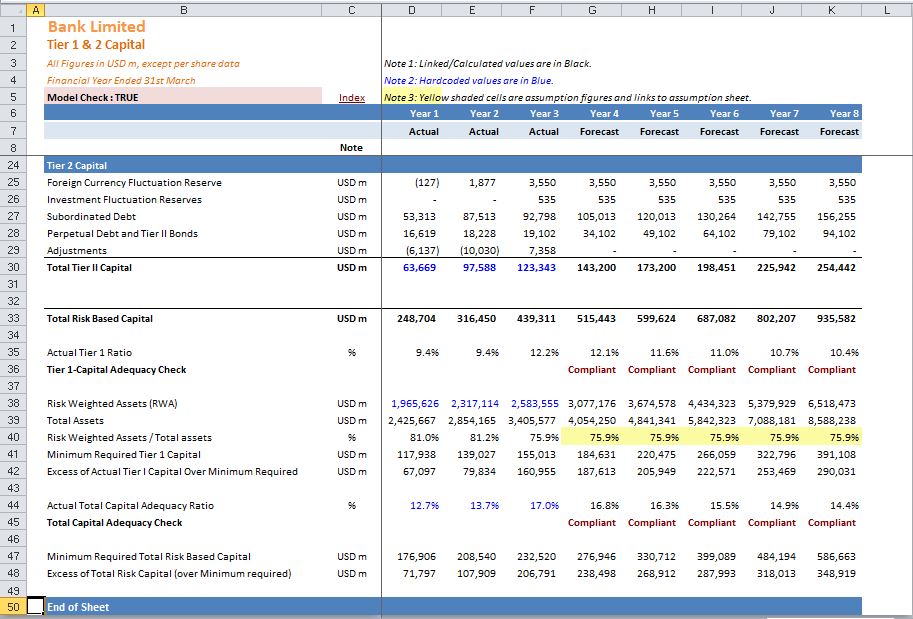Select the Total Risk Based Capital label

tap(100, 319)
